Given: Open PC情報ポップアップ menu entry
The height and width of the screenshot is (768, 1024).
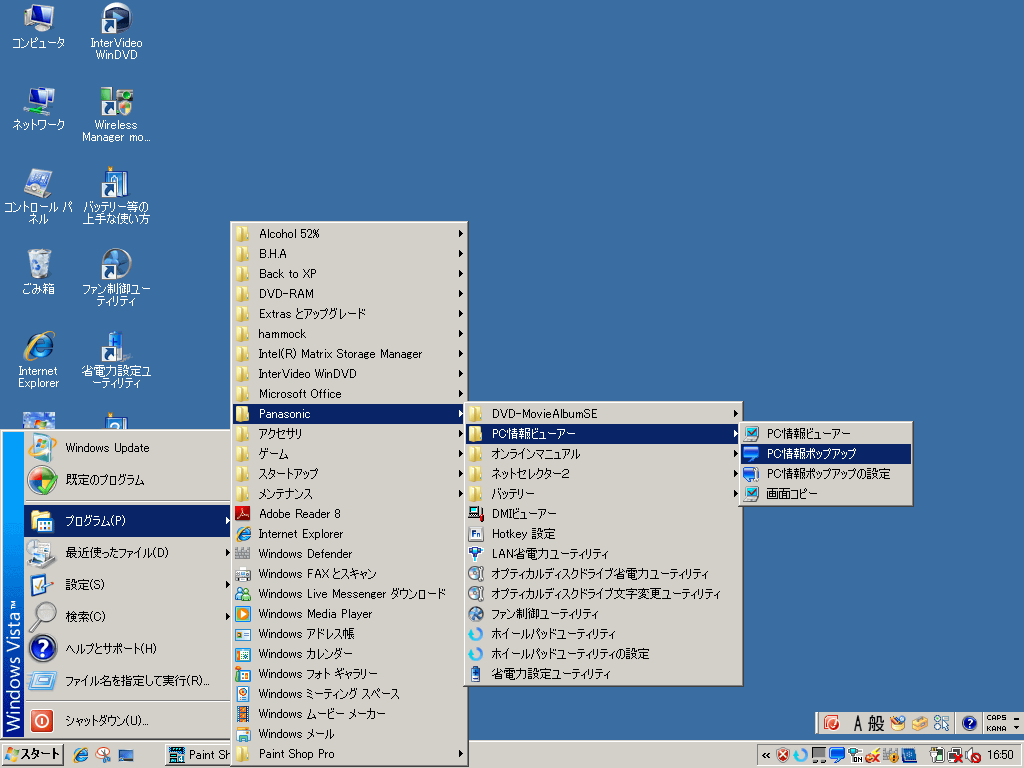Looking at the screenshot, I should (x=825, y=454).
